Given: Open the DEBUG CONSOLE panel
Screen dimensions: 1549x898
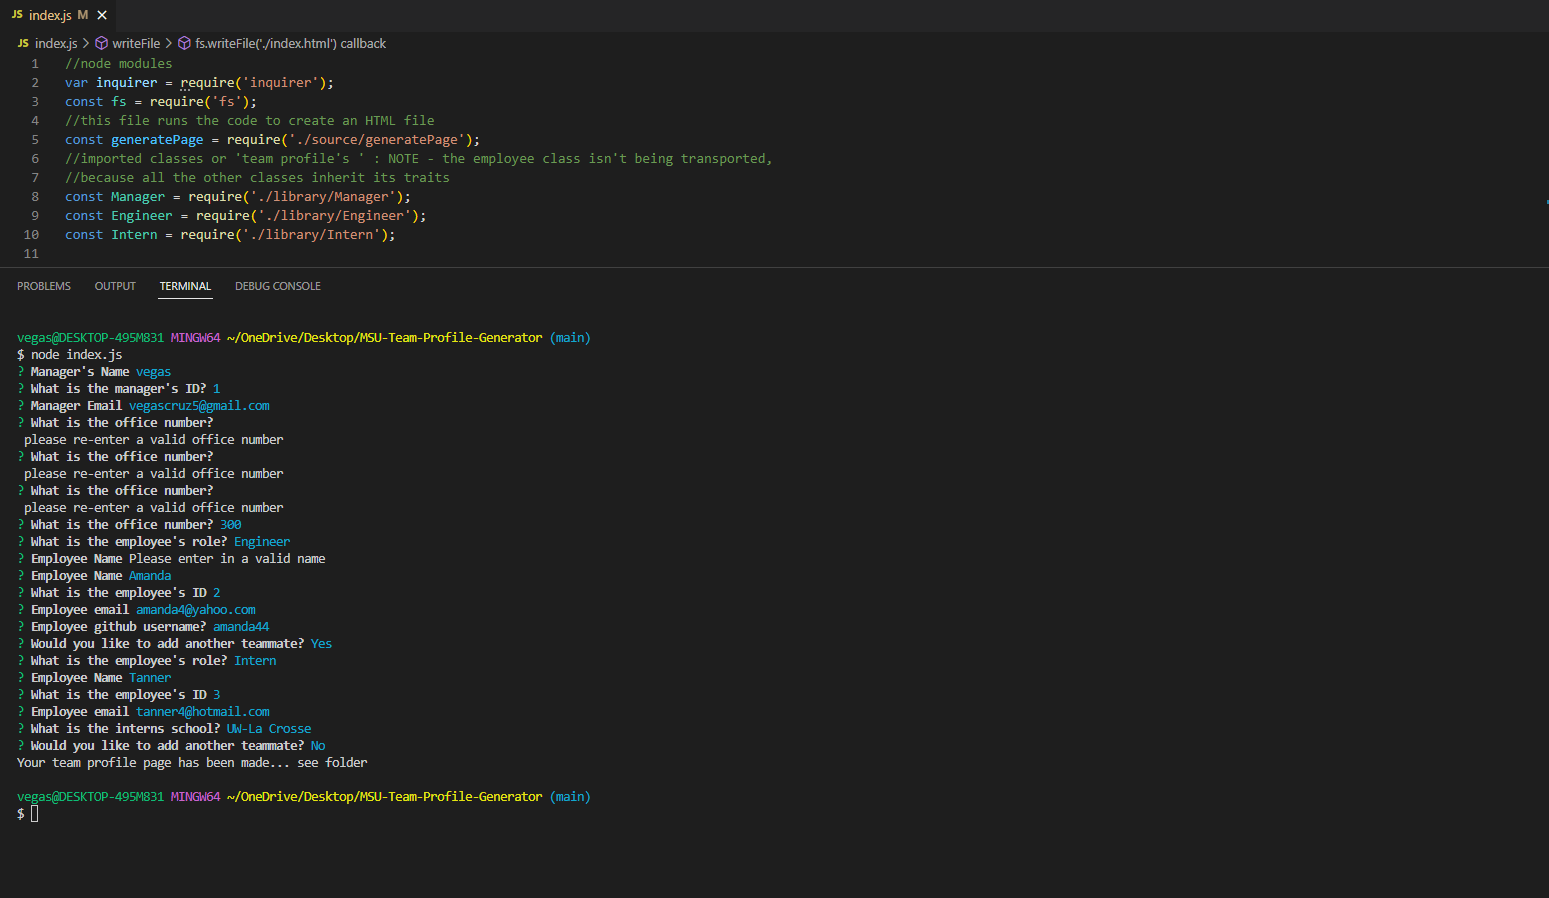Looking at the screenshot, I should coord(277,286).
